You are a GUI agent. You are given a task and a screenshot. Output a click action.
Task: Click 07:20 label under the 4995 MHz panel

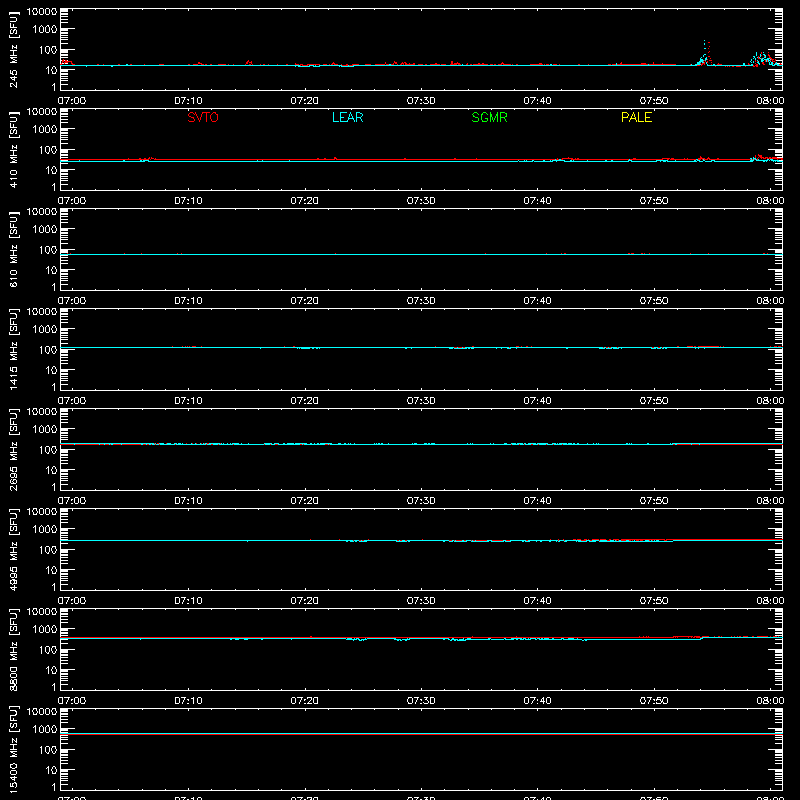305,601
